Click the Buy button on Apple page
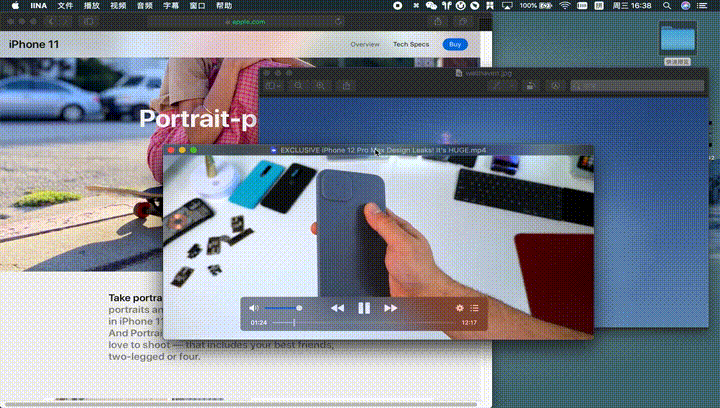 455,45
